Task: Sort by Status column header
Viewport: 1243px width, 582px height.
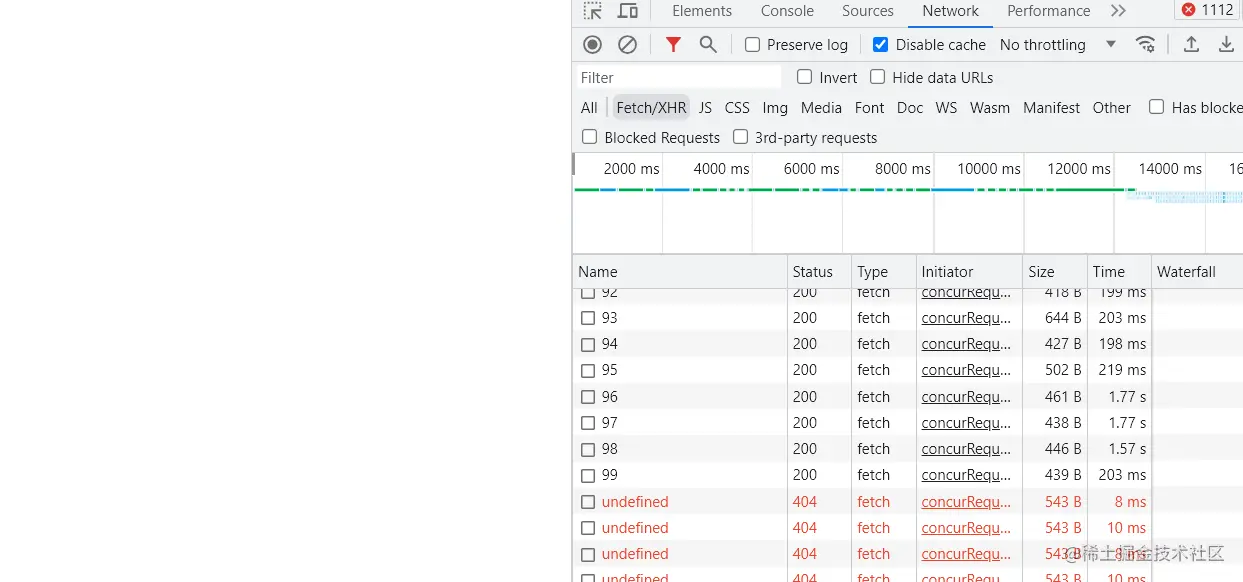Action: click(819, 272)
